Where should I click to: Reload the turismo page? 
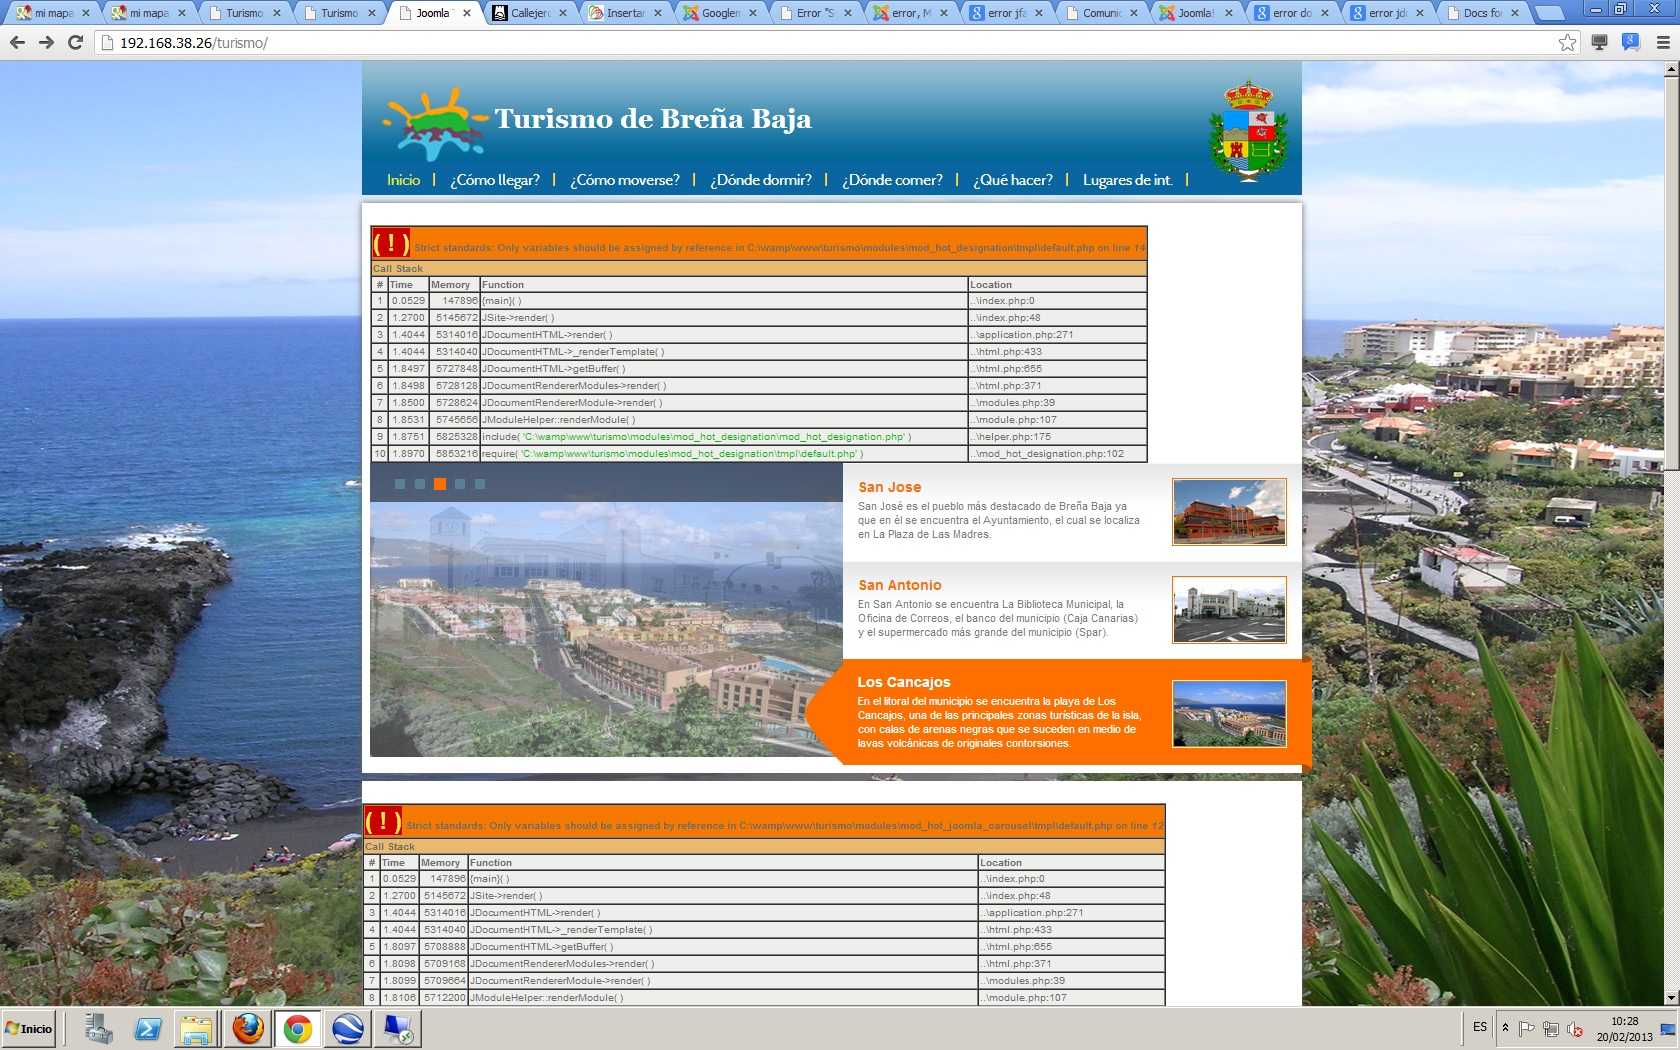(x=75, y=43)
